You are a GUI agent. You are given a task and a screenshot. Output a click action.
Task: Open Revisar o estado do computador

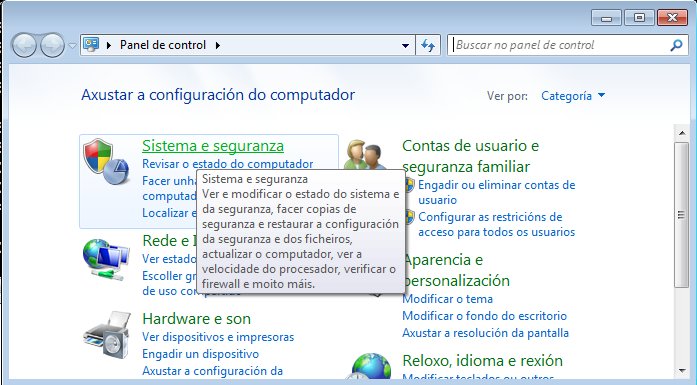(228, 164)
